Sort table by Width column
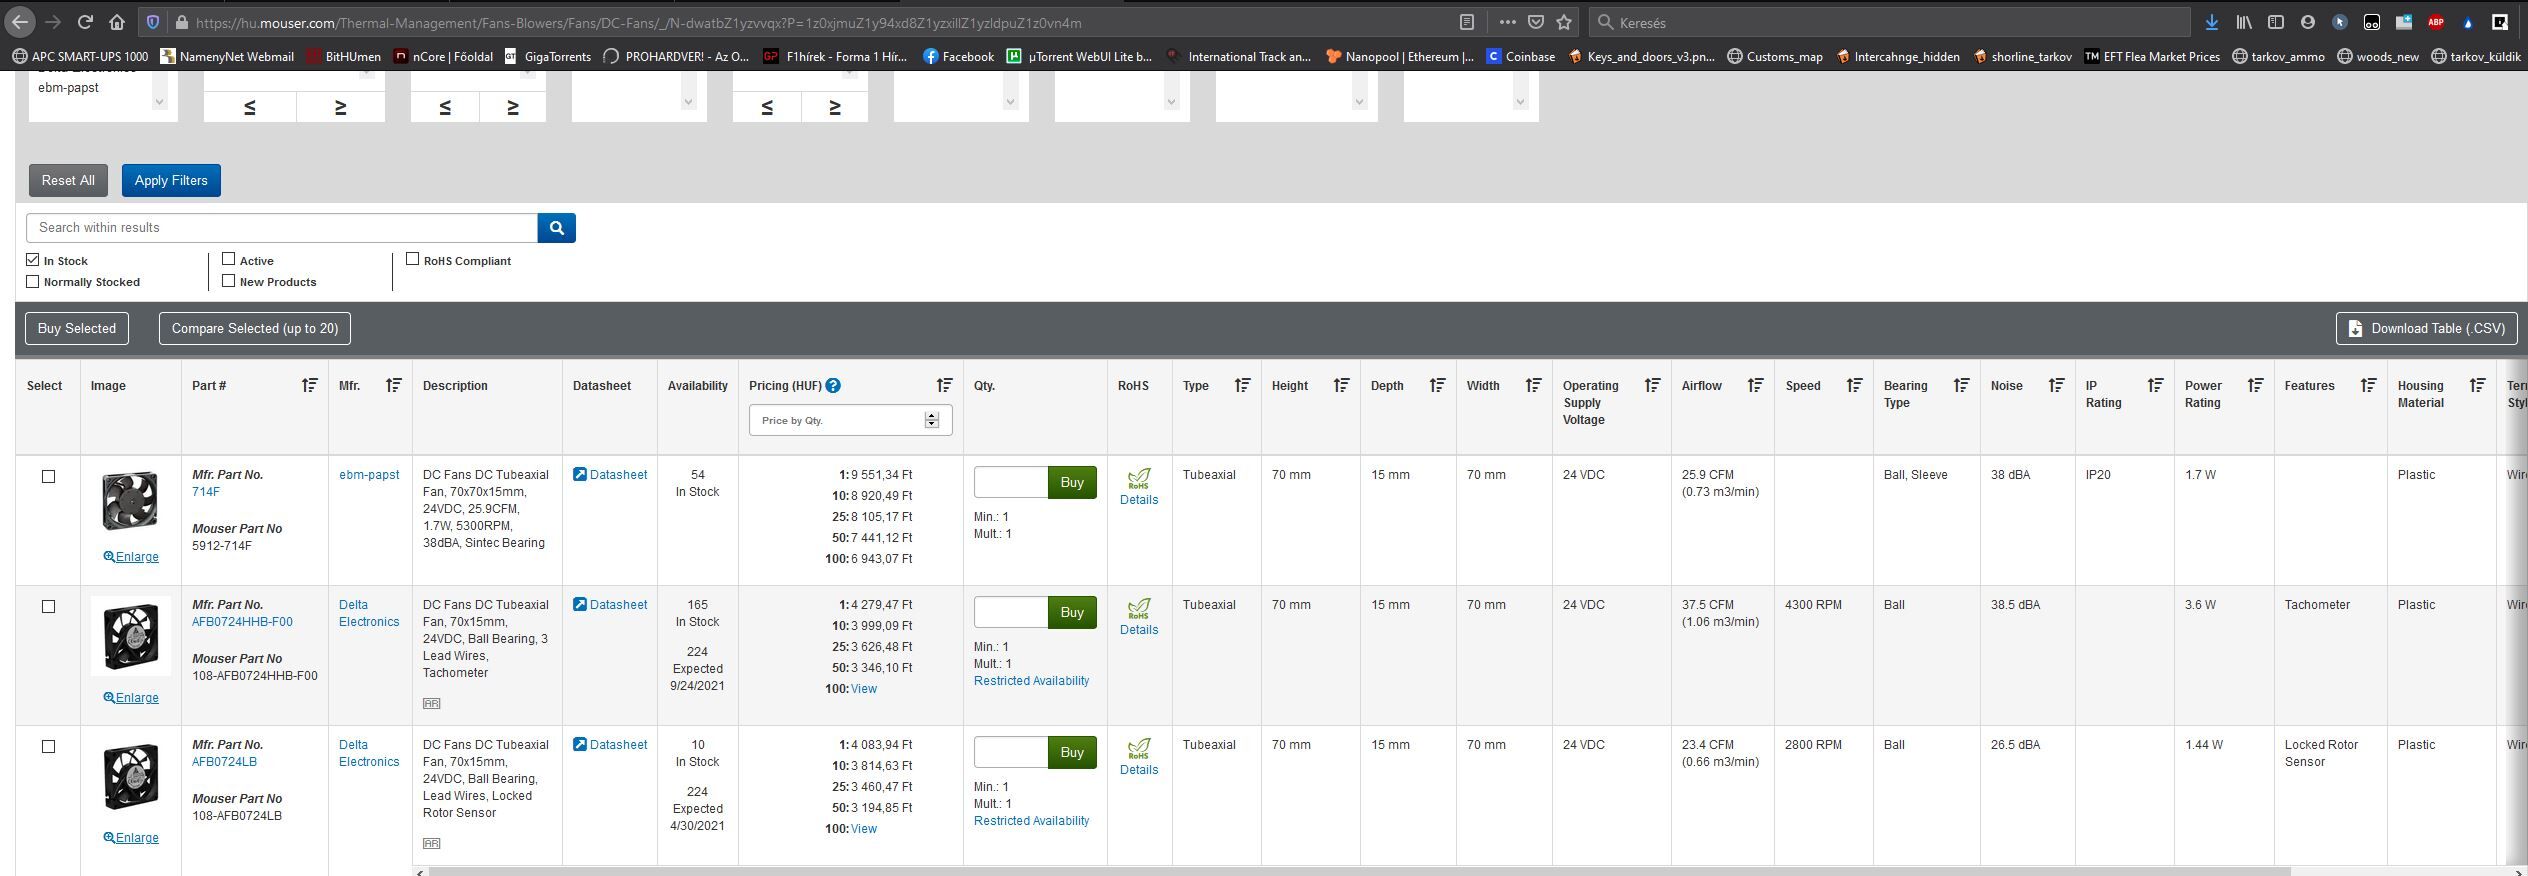The image size is (2528, 876). pos(1533,385)
